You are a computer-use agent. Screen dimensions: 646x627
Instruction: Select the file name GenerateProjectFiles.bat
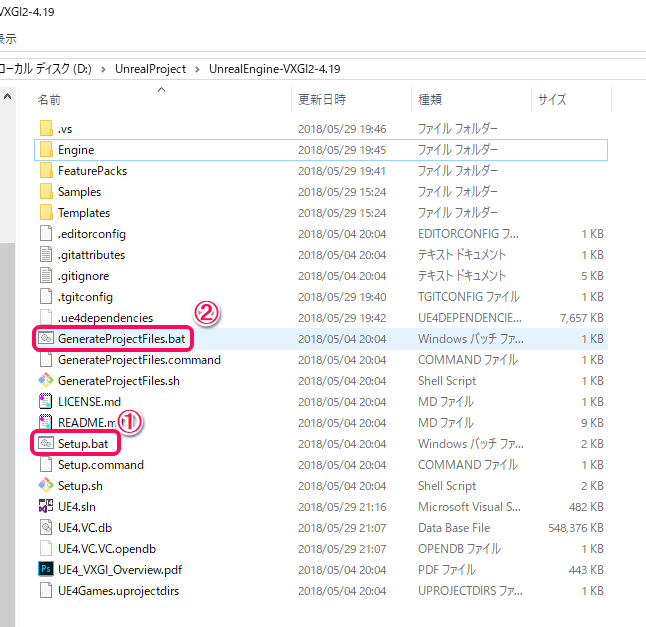122,339
